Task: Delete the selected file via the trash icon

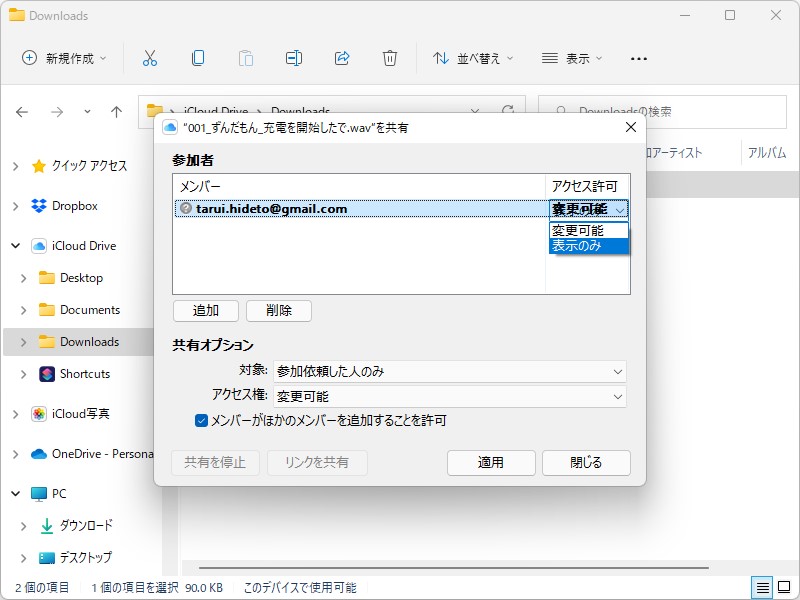Action: click(x=389, y=58)
